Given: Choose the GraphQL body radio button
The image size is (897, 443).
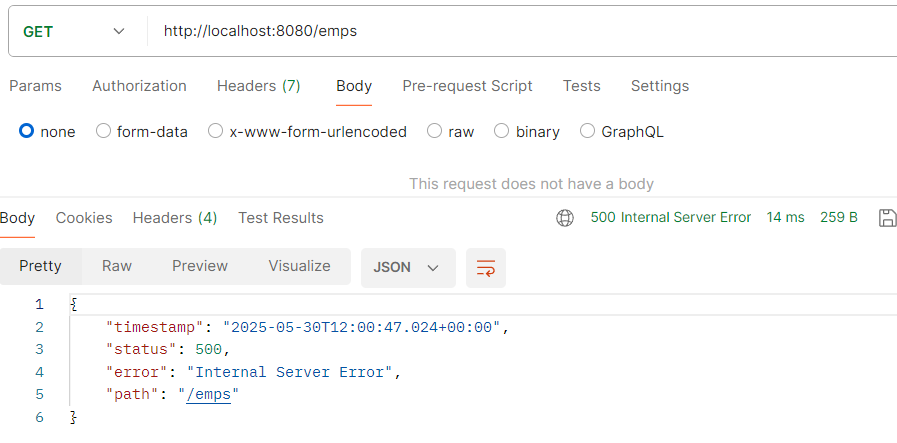Looking at the screenshot, I should click(x=587, y=132).
